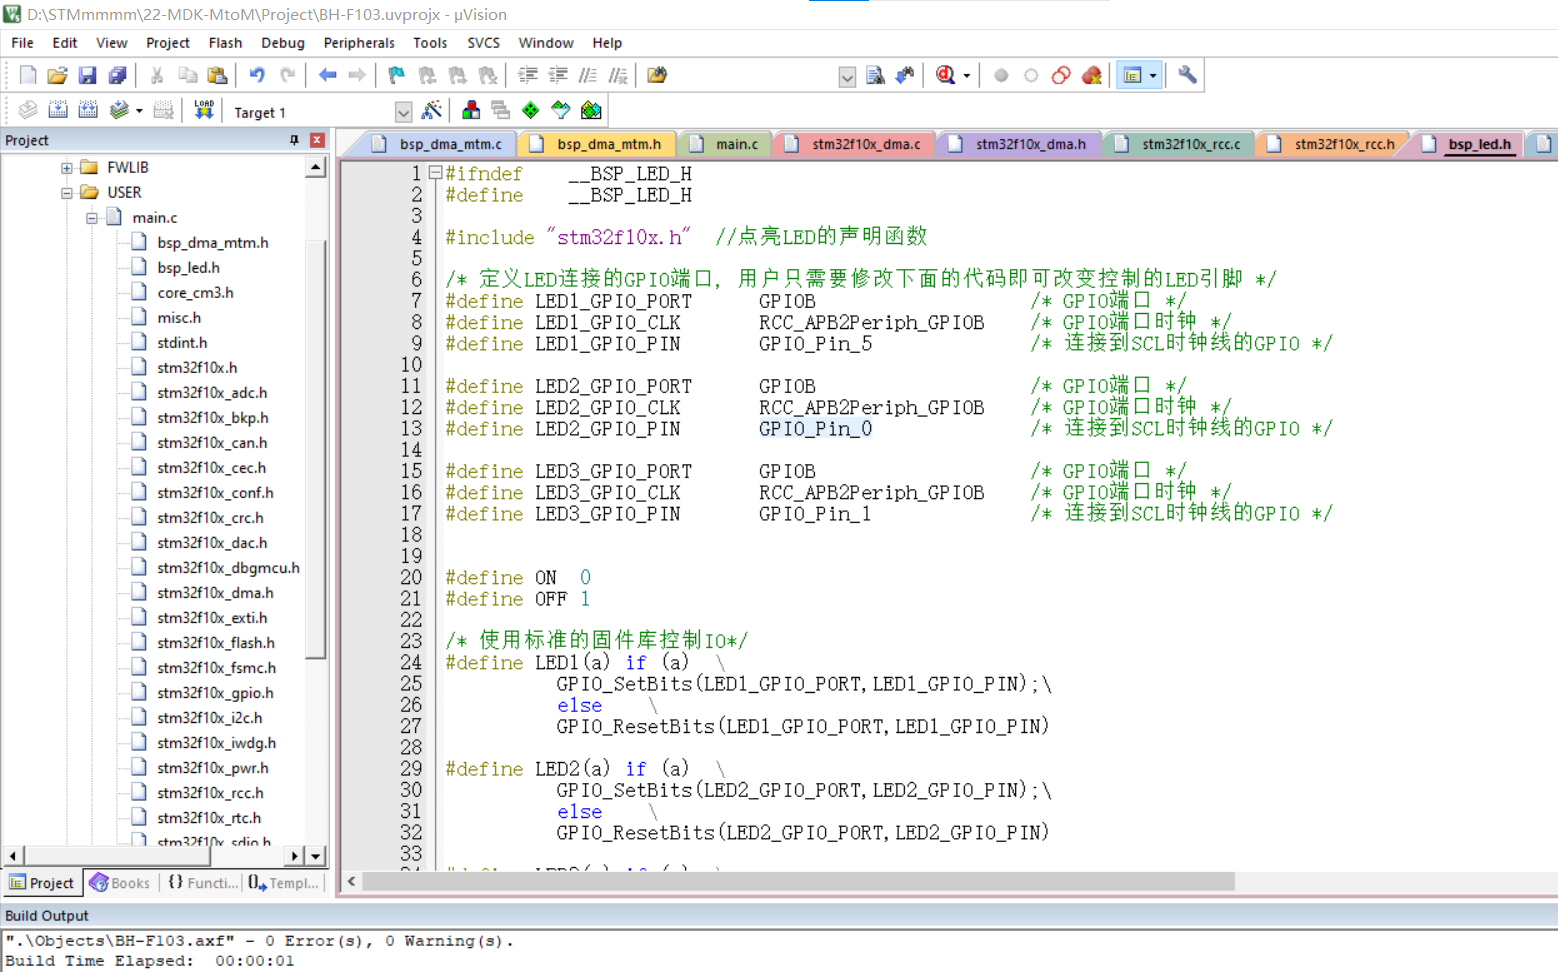Undo the last edit

coord(257,75)
